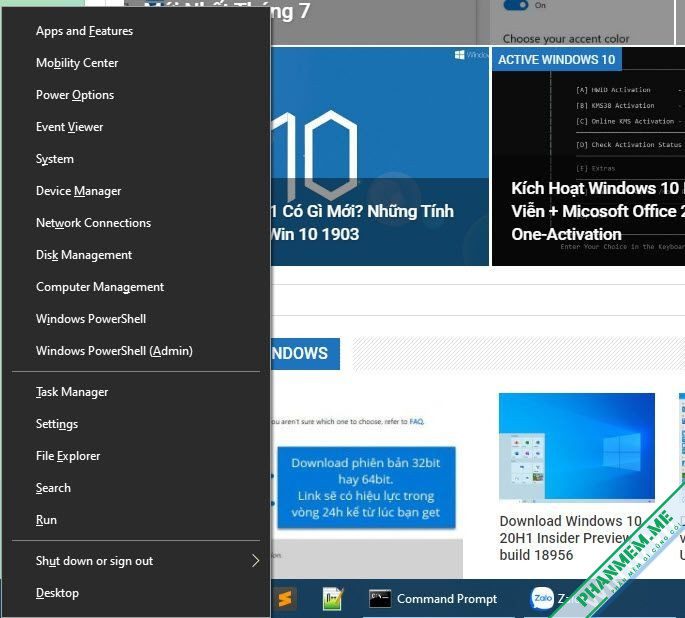
Task: Open File Explorer
Action: coord(68,456)
